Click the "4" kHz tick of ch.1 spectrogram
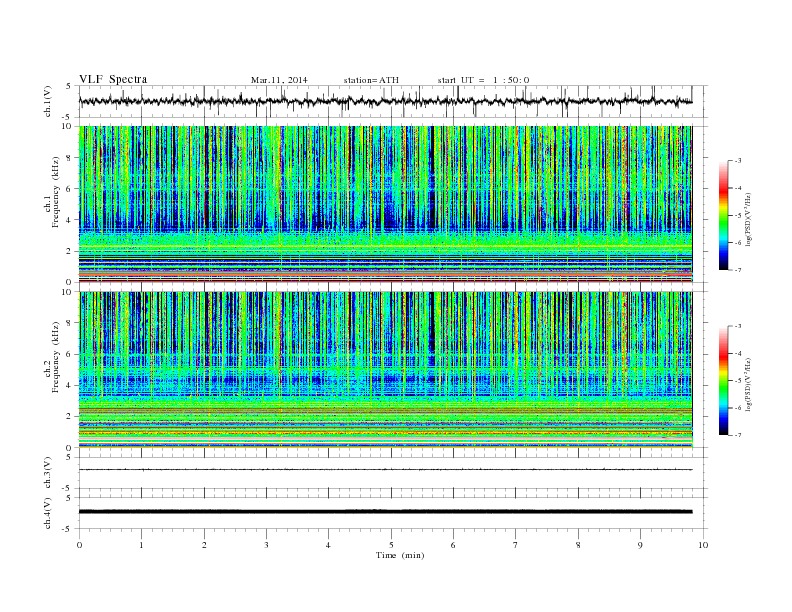This screenshot has width=792, height=612. point(70,220)
